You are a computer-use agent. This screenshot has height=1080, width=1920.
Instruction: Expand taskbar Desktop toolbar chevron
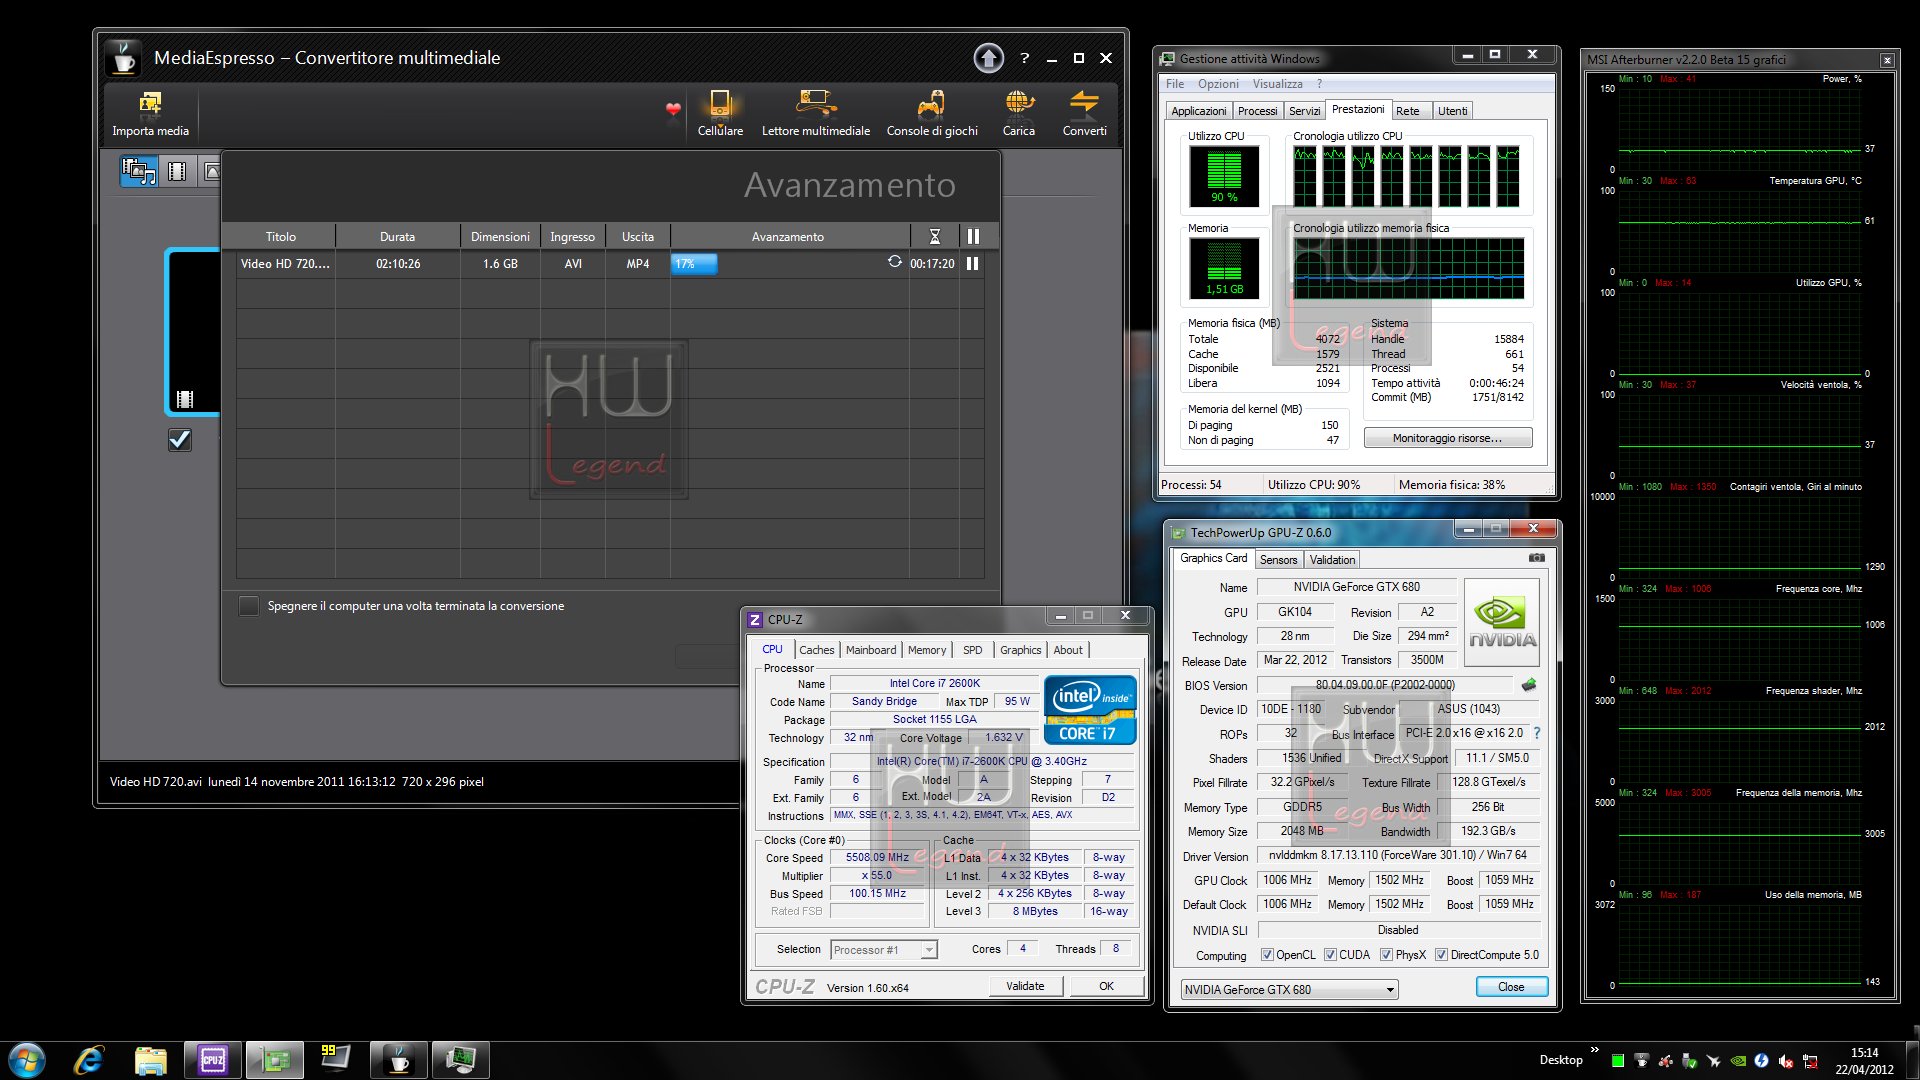1594,1050
